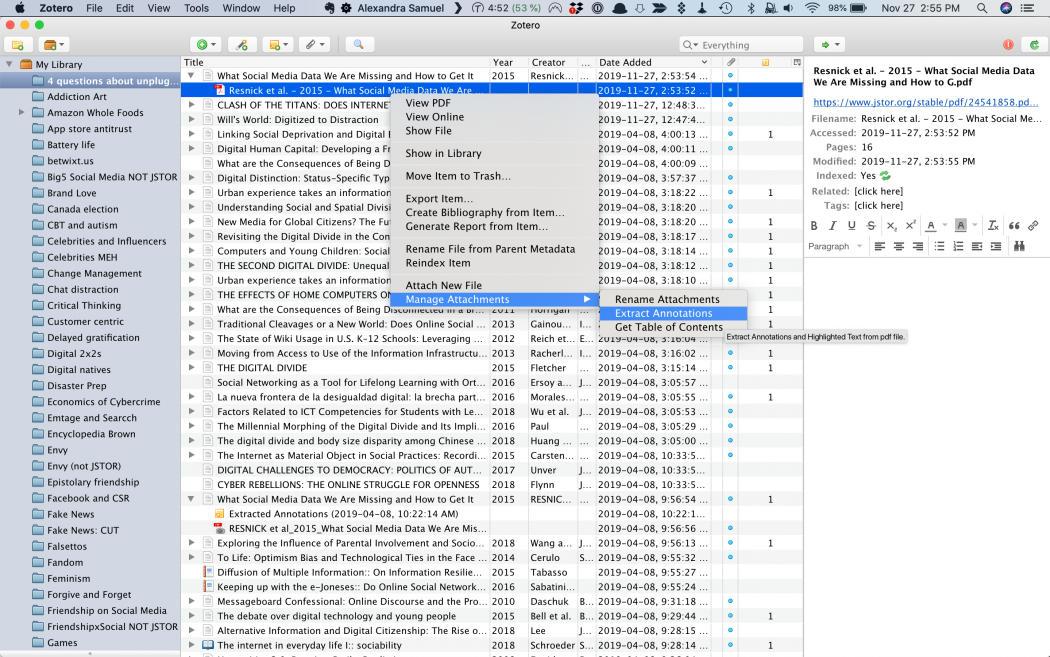The height and width of the screenshot is (657, 1050).
Task: Click the attachment paperclip column header
Action: (x=731, y=62)
